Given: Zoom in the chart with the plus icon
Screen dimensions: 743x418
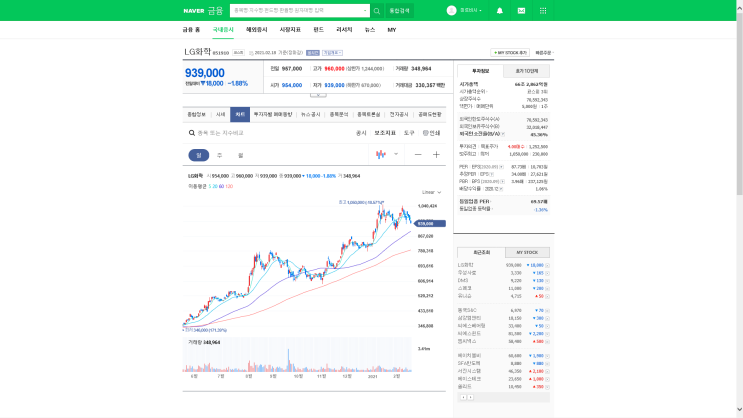Looking at the screenshot, I should 436,154.
